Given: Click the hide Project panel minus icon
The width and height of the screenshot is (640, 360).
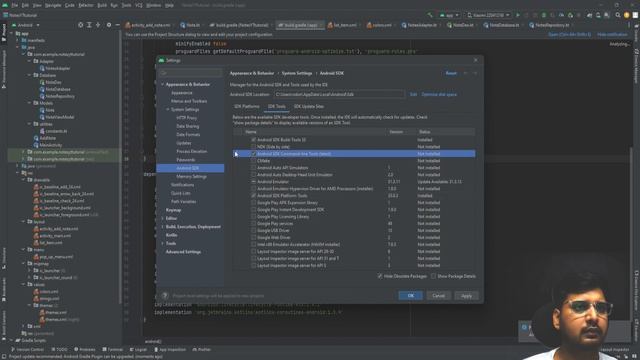Looking at the screenshot, I should click(118, 25).
